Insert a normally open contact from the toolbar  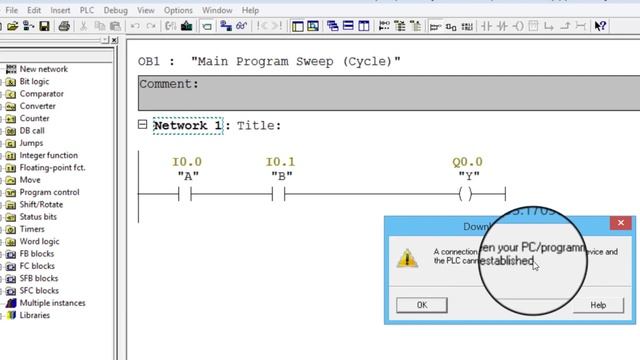coord(486,27)
